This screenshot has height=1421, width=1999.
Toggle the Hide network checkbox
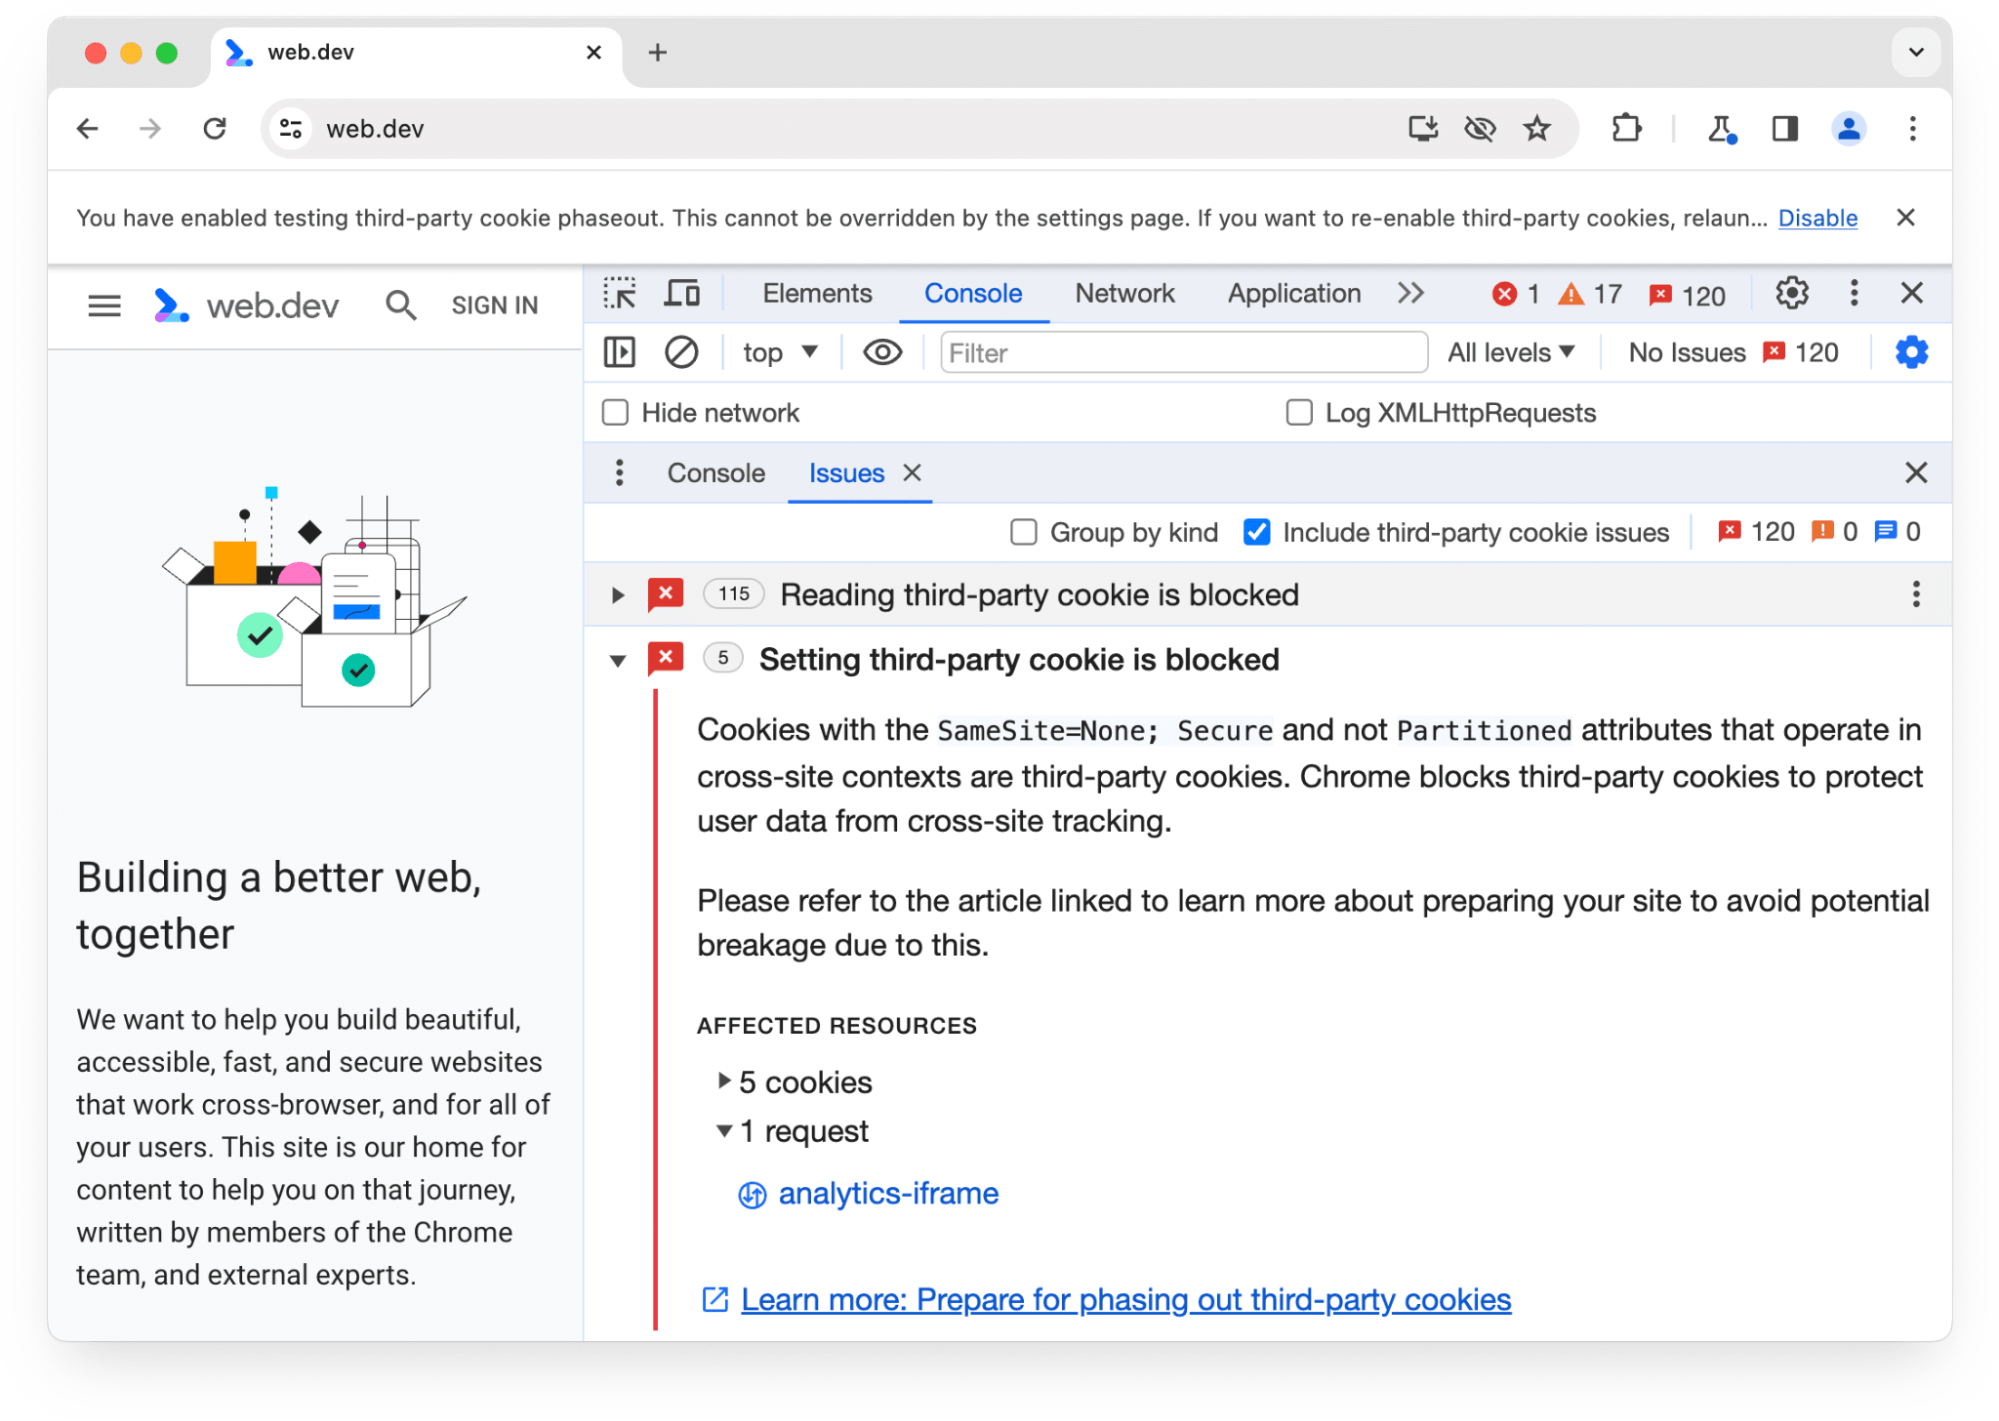[x=618, y=412]
